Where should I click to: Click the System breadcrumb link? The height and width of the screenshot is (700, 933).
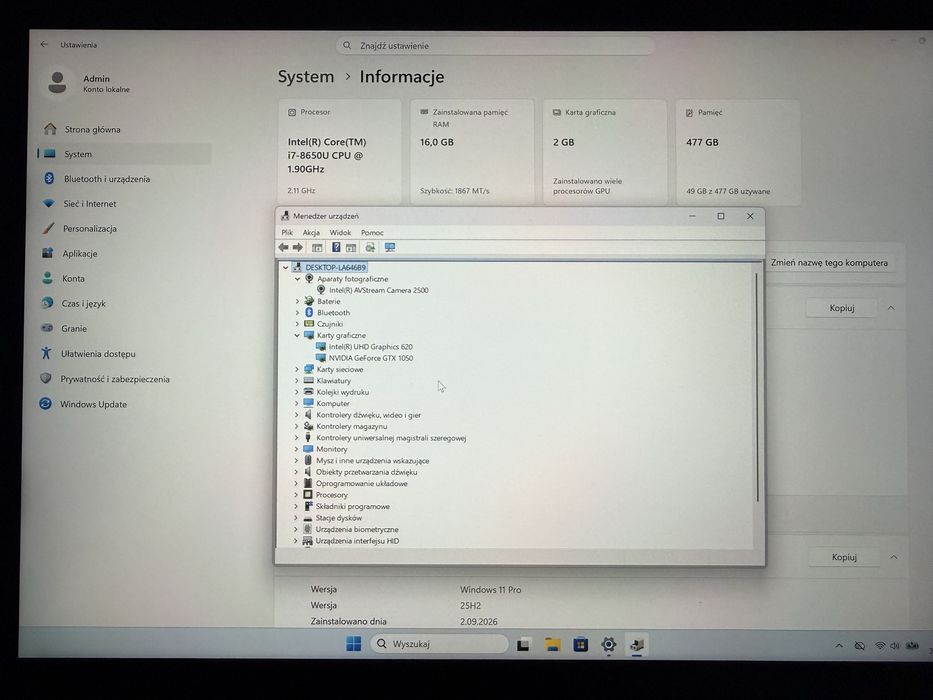tap(306, 77)
